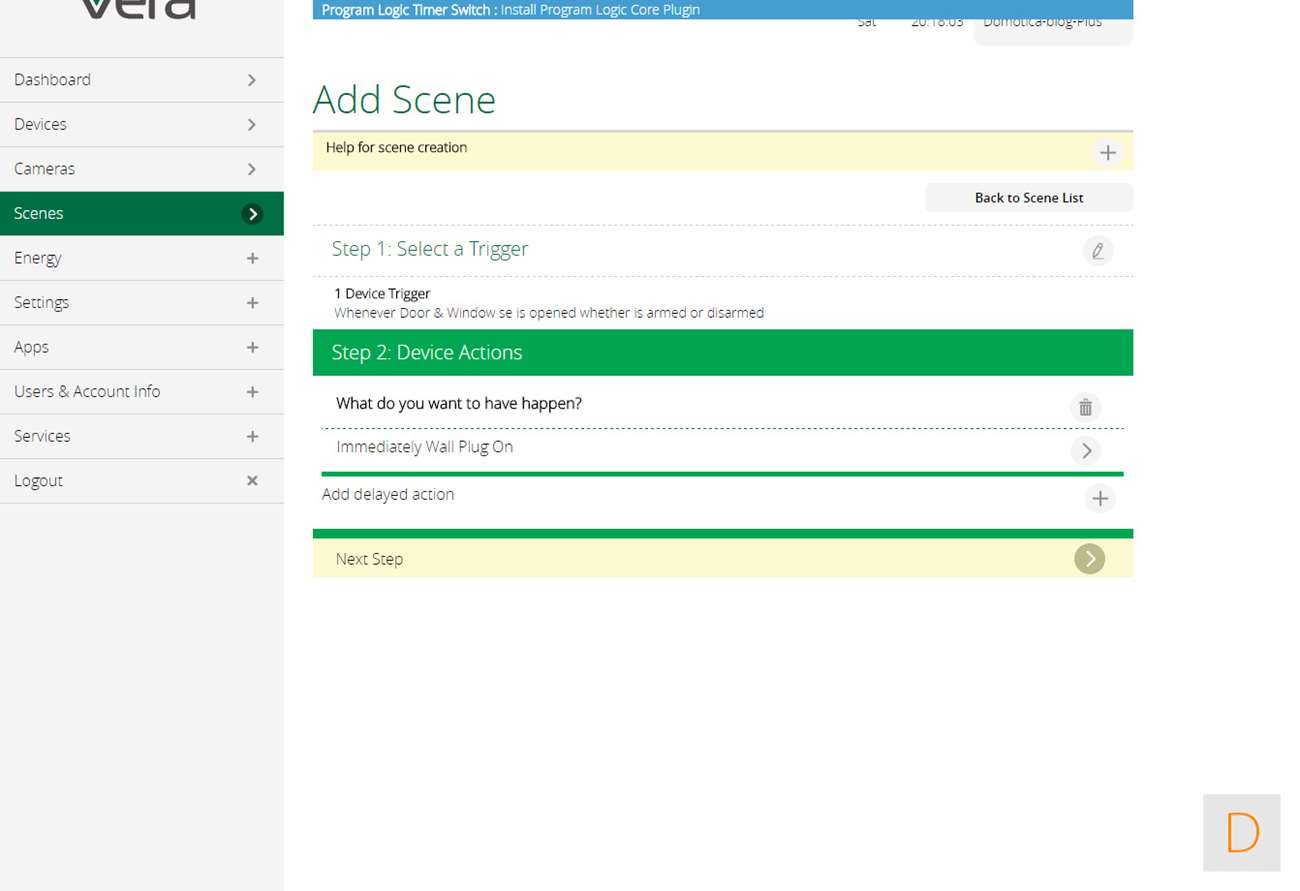Open the Dashboard menu item
The image size is (1300, 891).
[x=141, y=80]
